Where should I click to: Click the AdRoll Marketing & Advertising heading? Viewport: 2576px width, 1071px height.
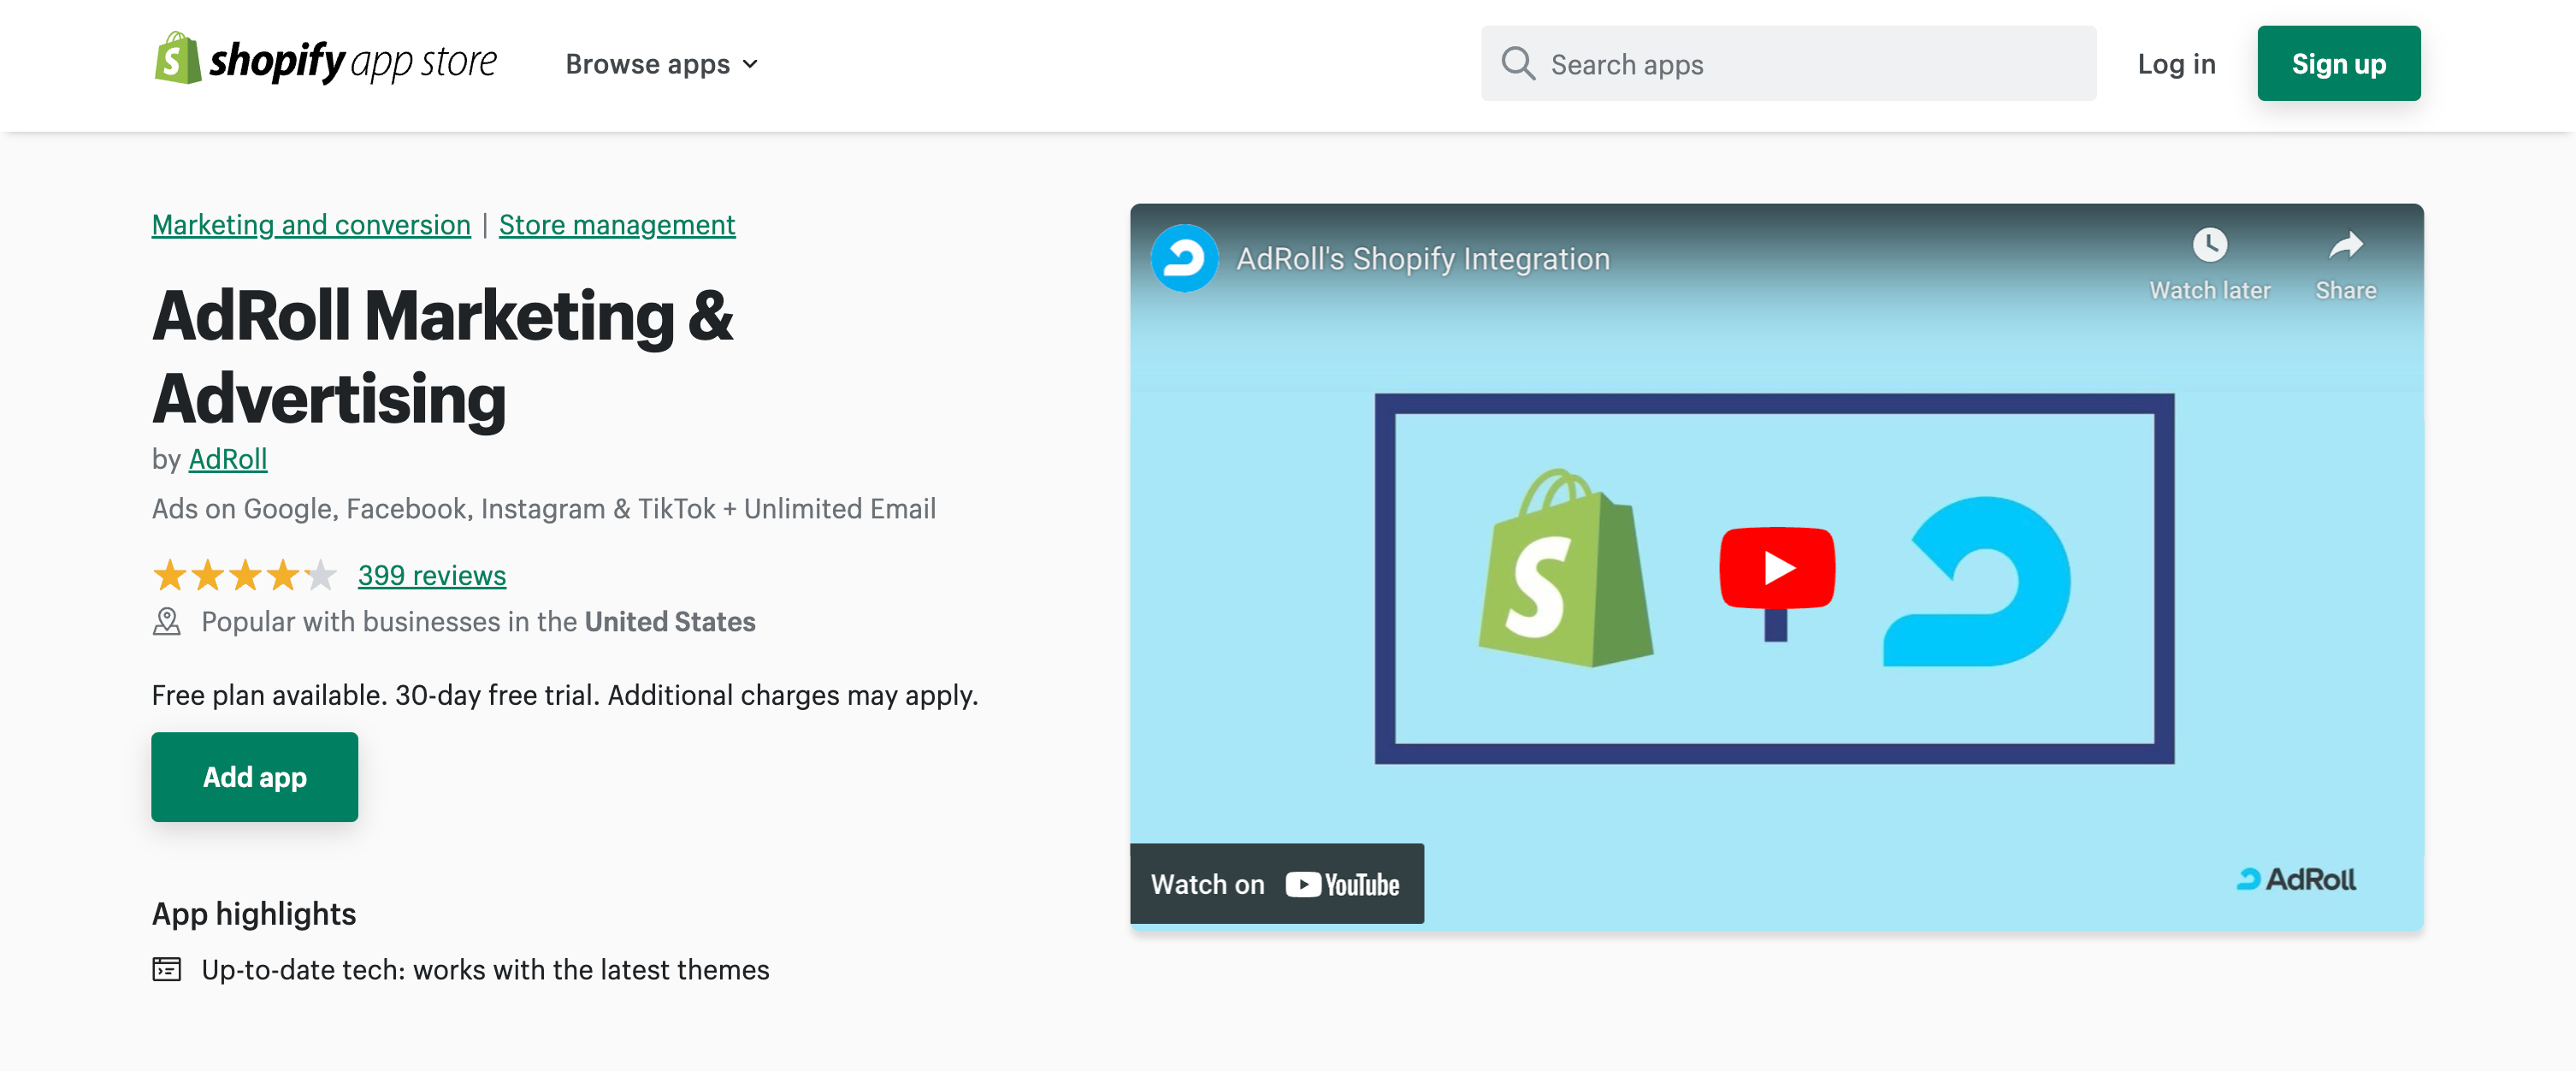[443, 357]
